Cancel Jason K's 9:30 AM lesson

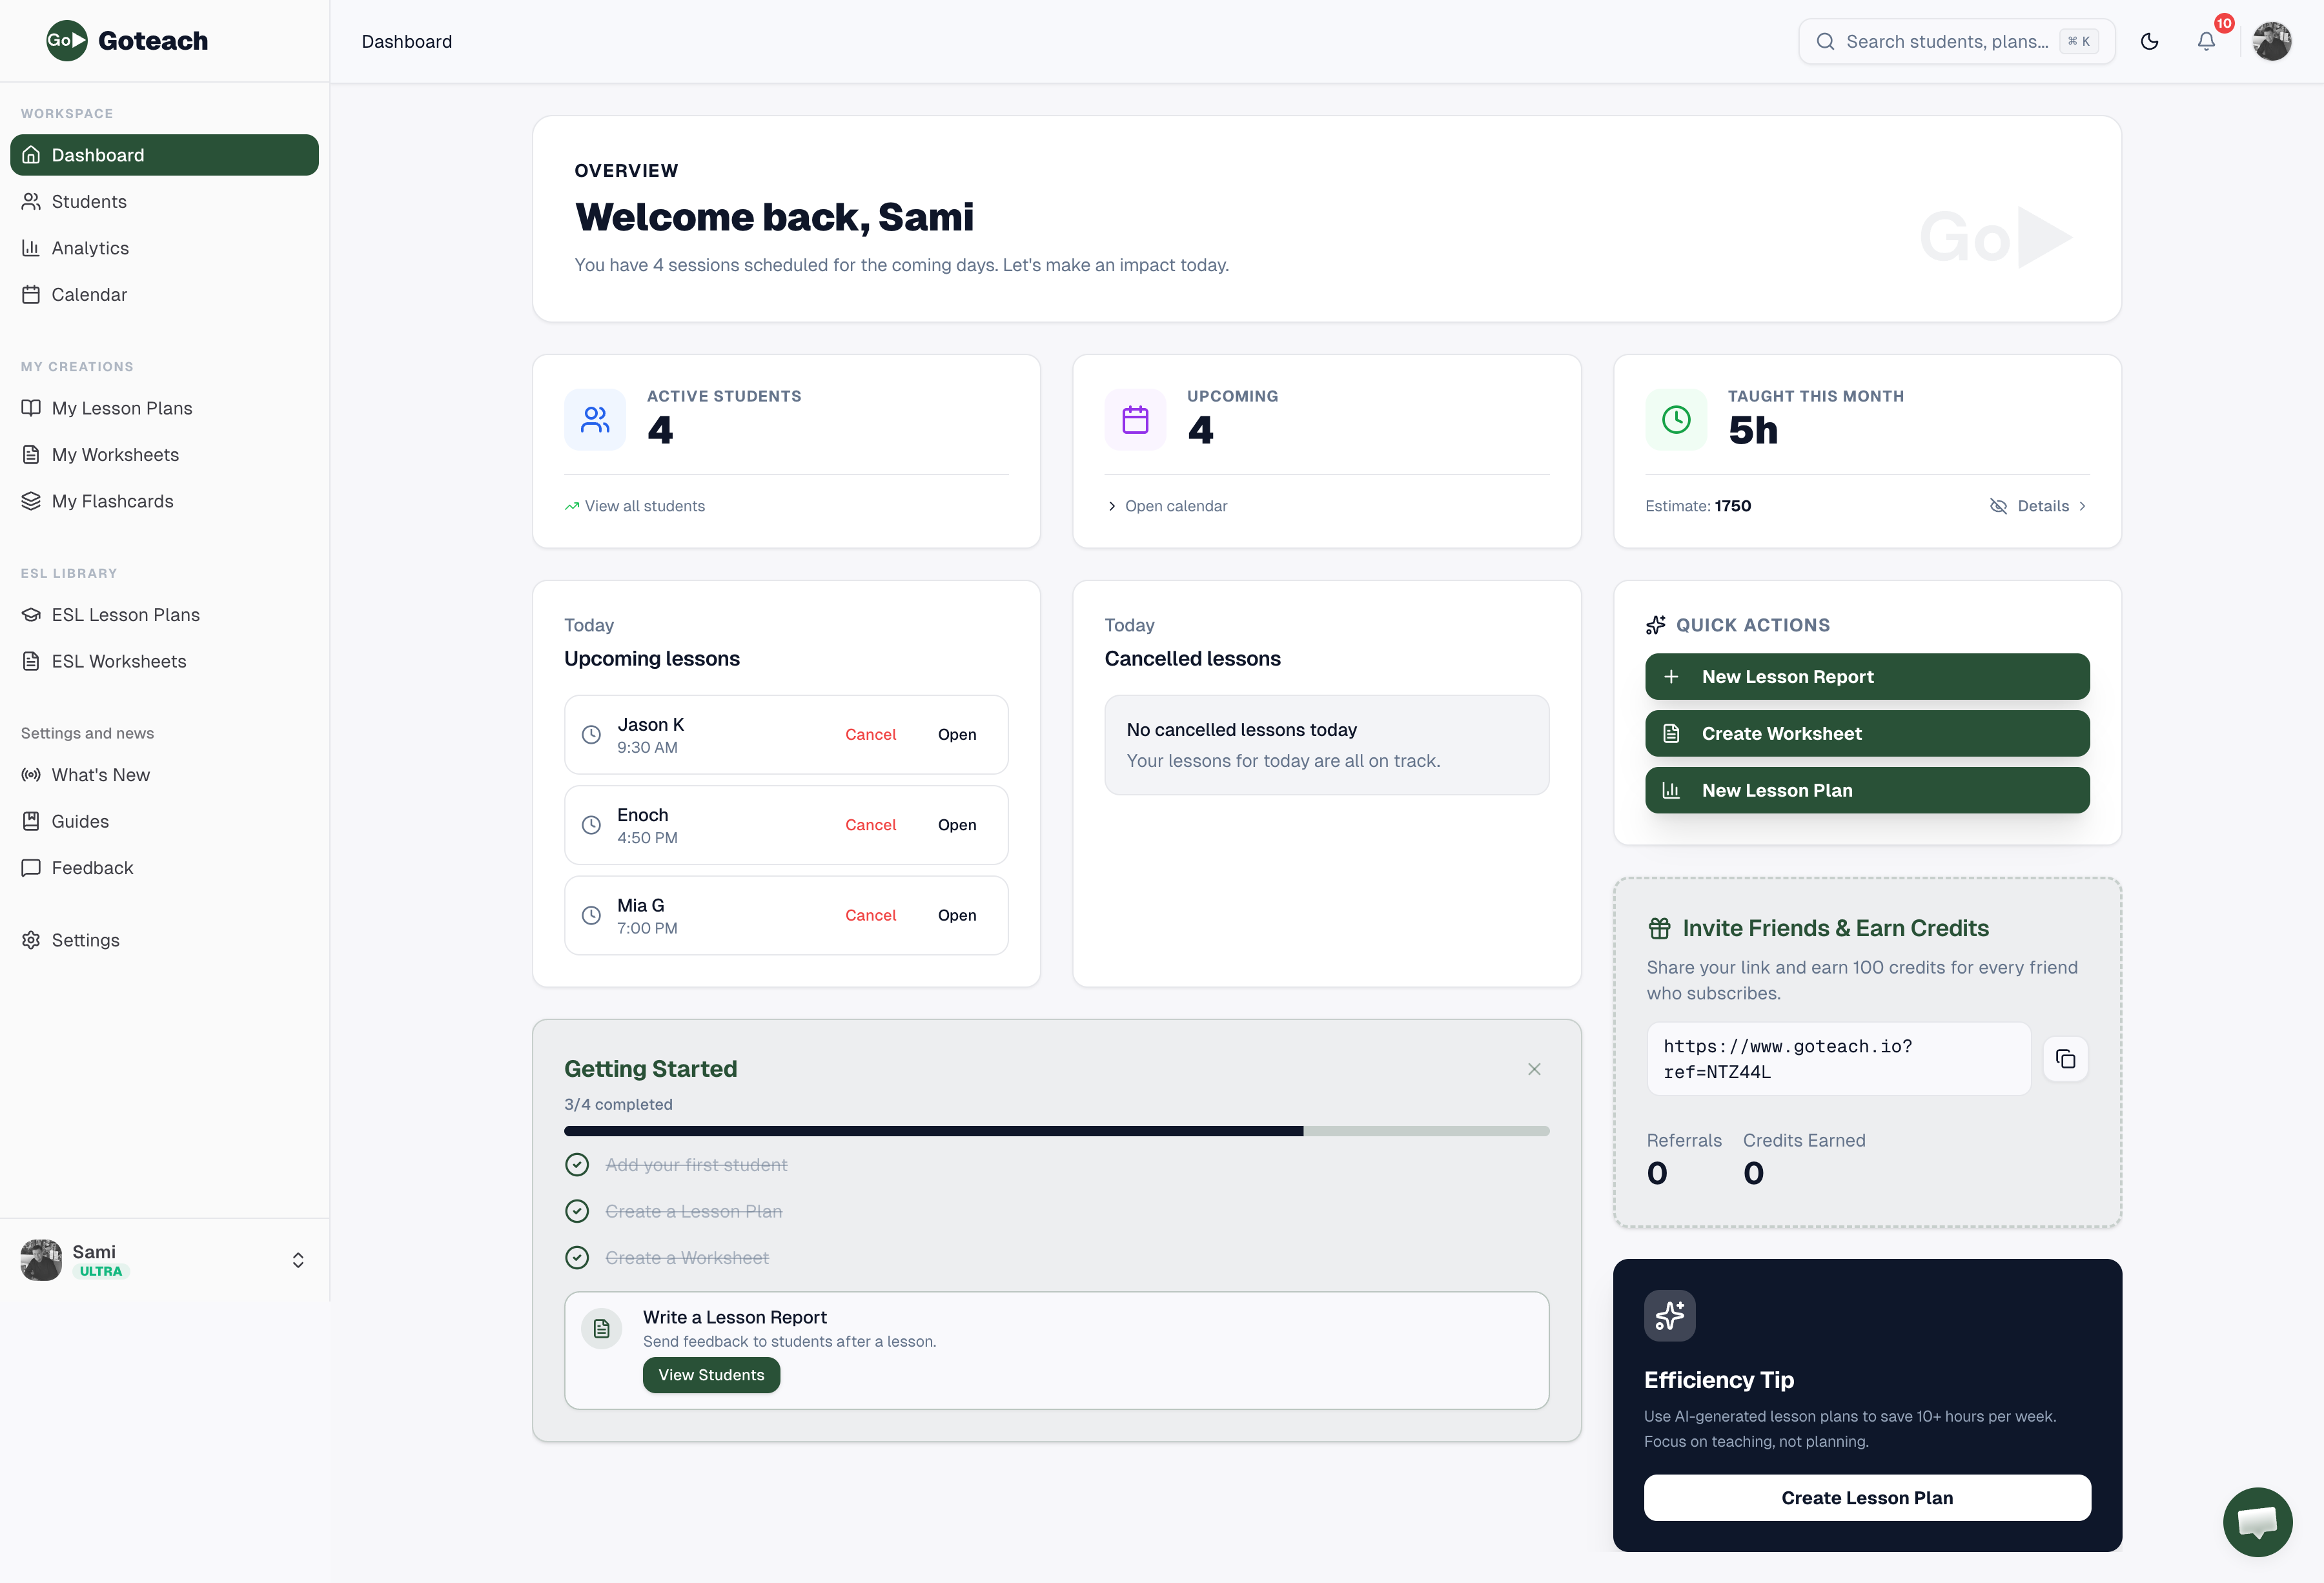(x=870, y=734)
